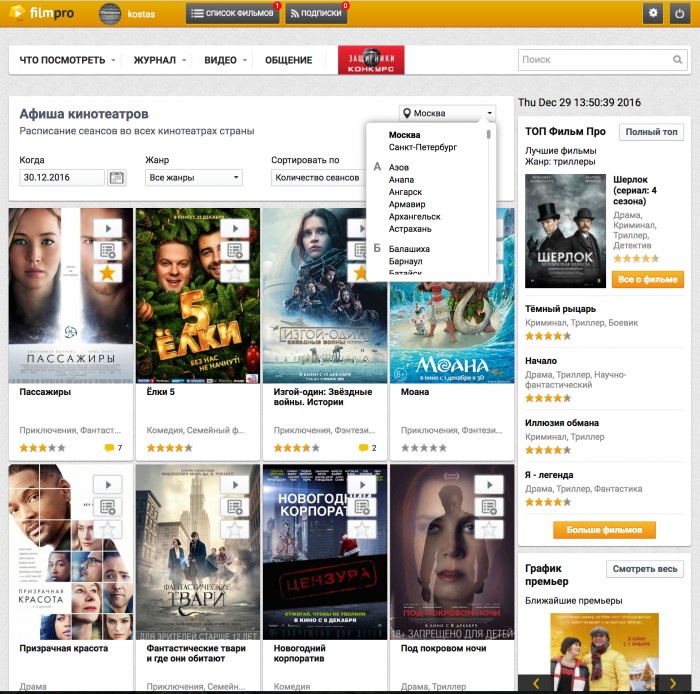Viewport: 700px width, 694px height.
Task: Open the Все жанры genre dropdown
Action: click(x=194, y=178)
